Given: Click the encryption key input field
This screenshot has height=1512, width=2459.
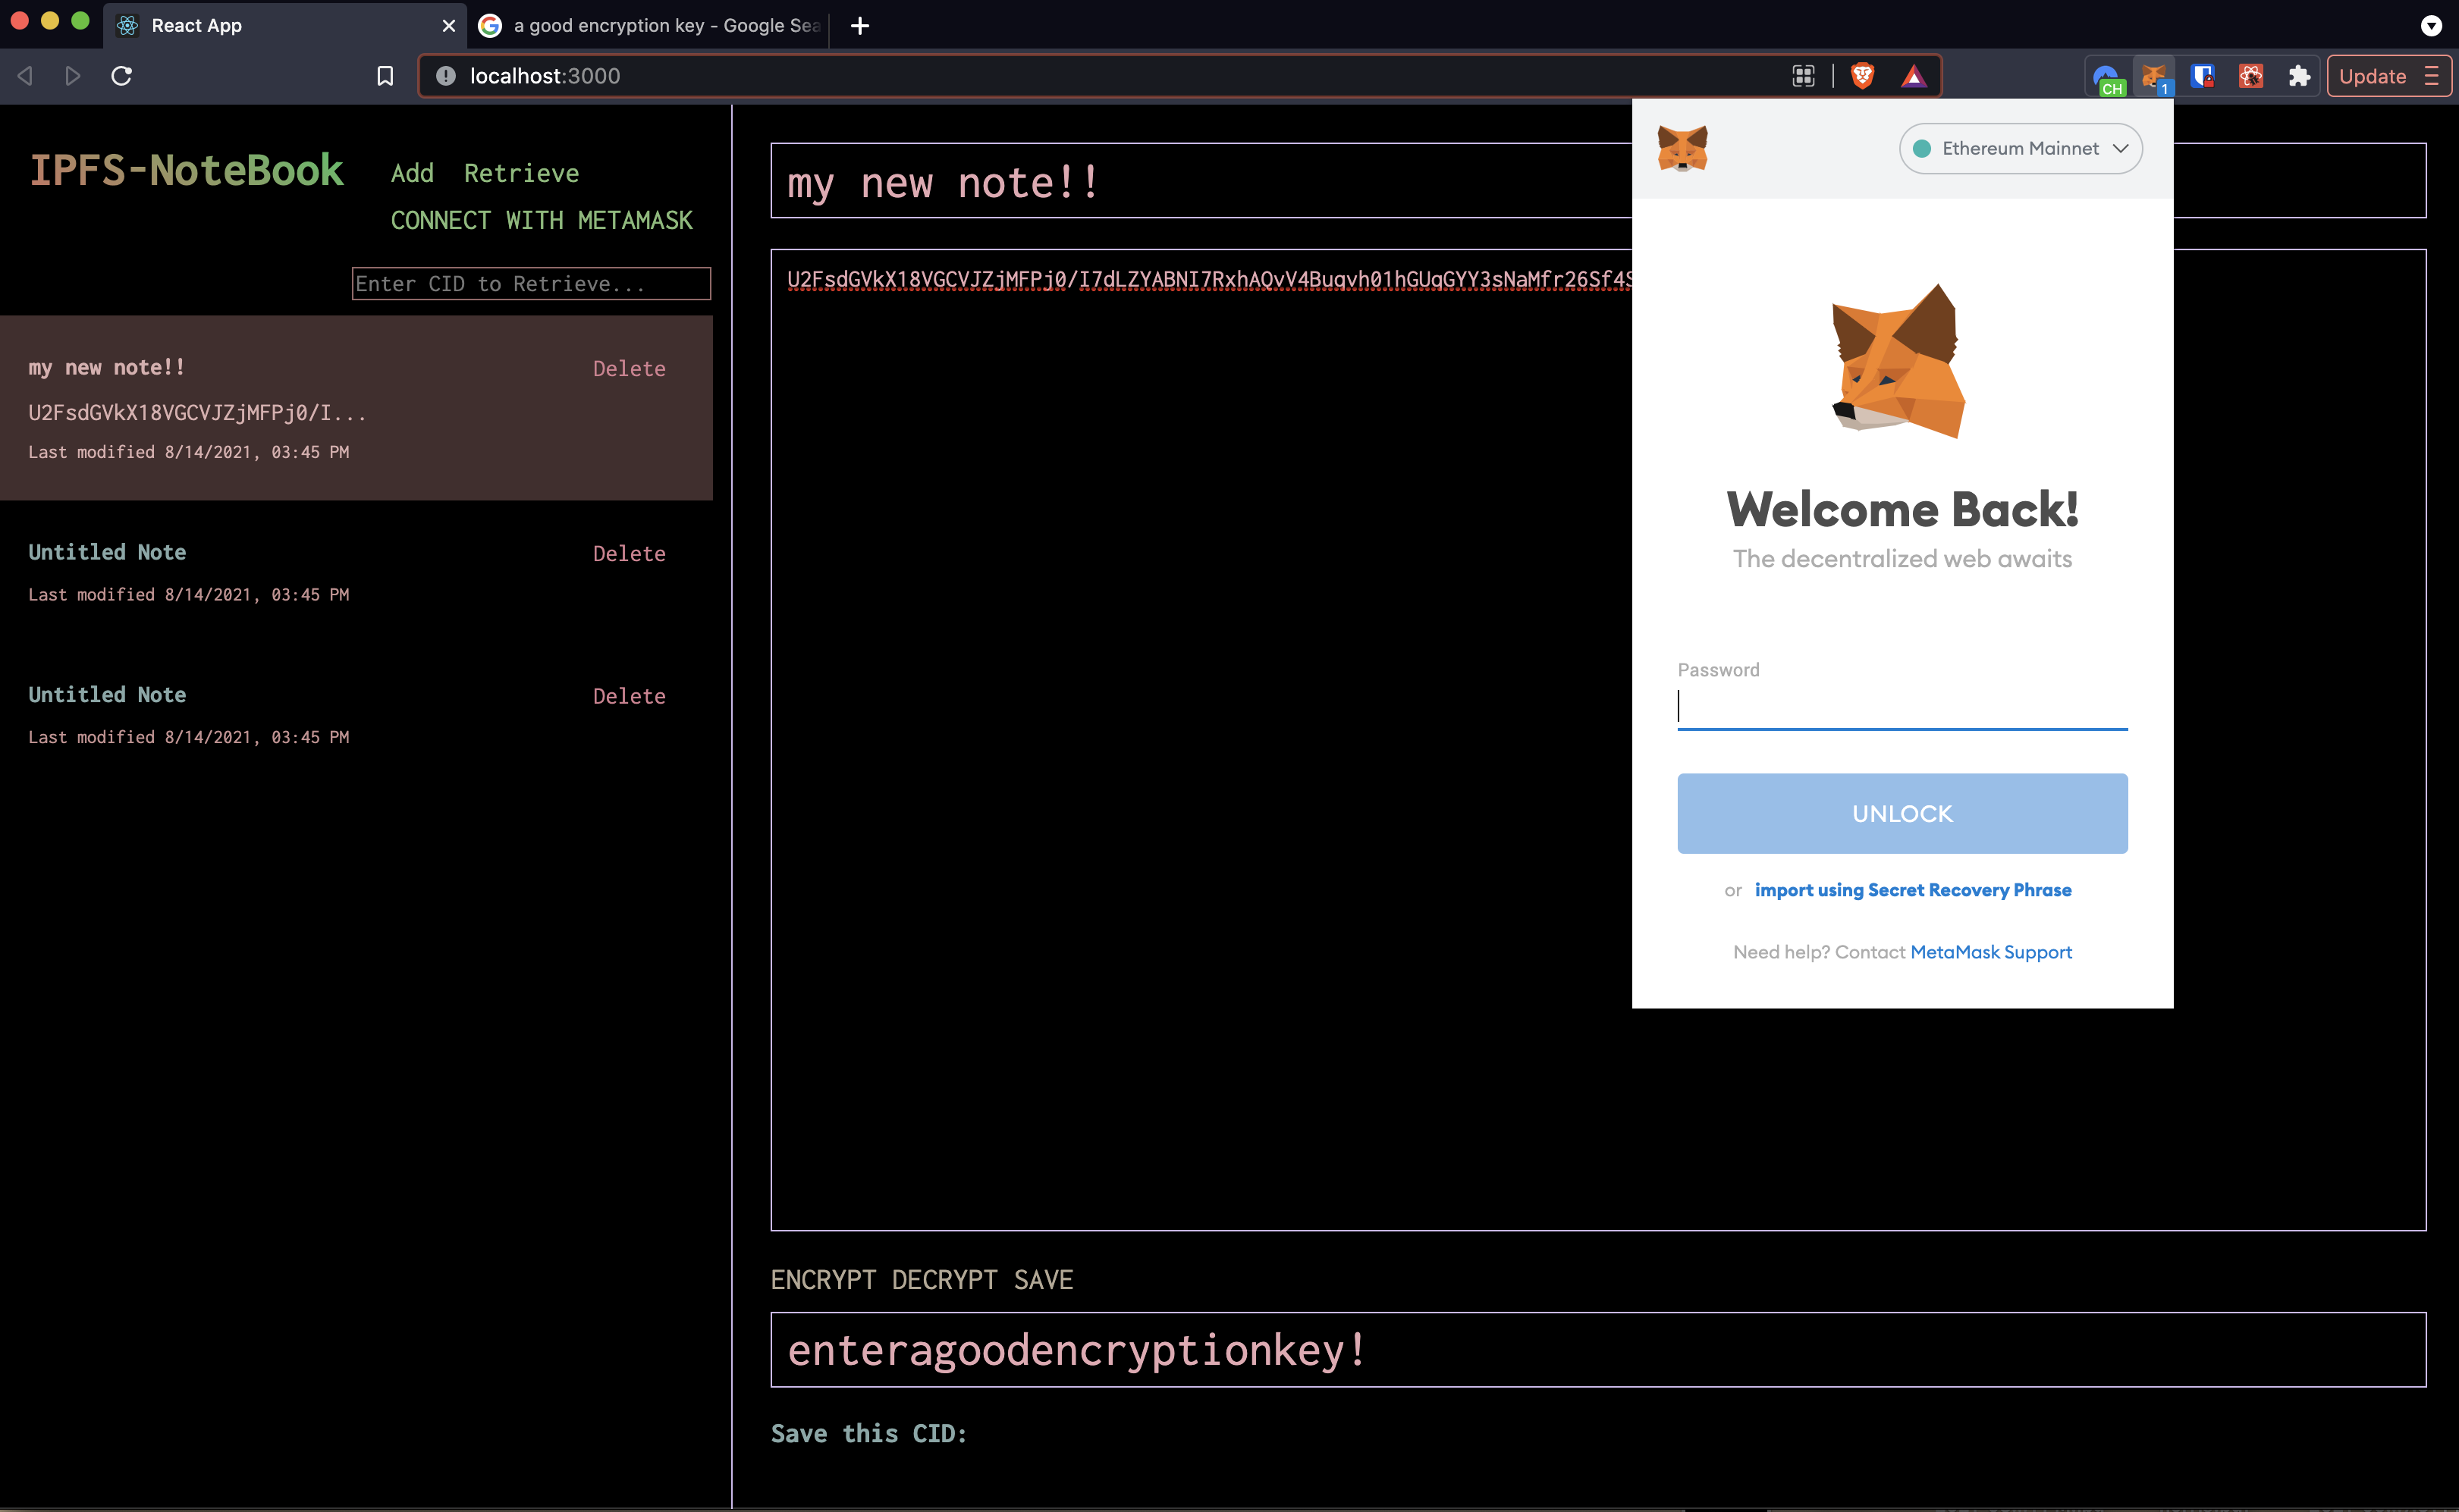Looking at the screenshot, I should (1598, 1349).
